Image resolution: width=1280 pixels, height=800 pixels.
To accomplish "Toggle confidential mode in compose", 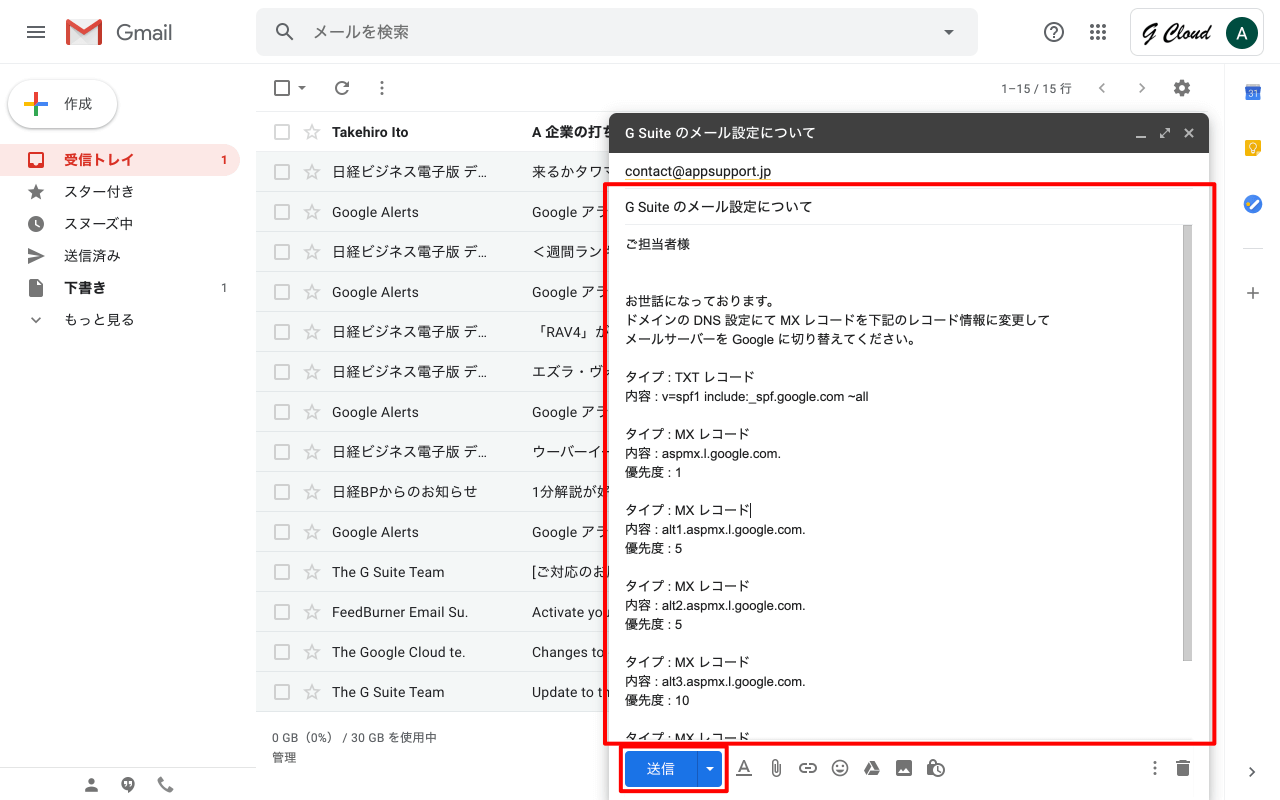I will click(x=936, y=768).
